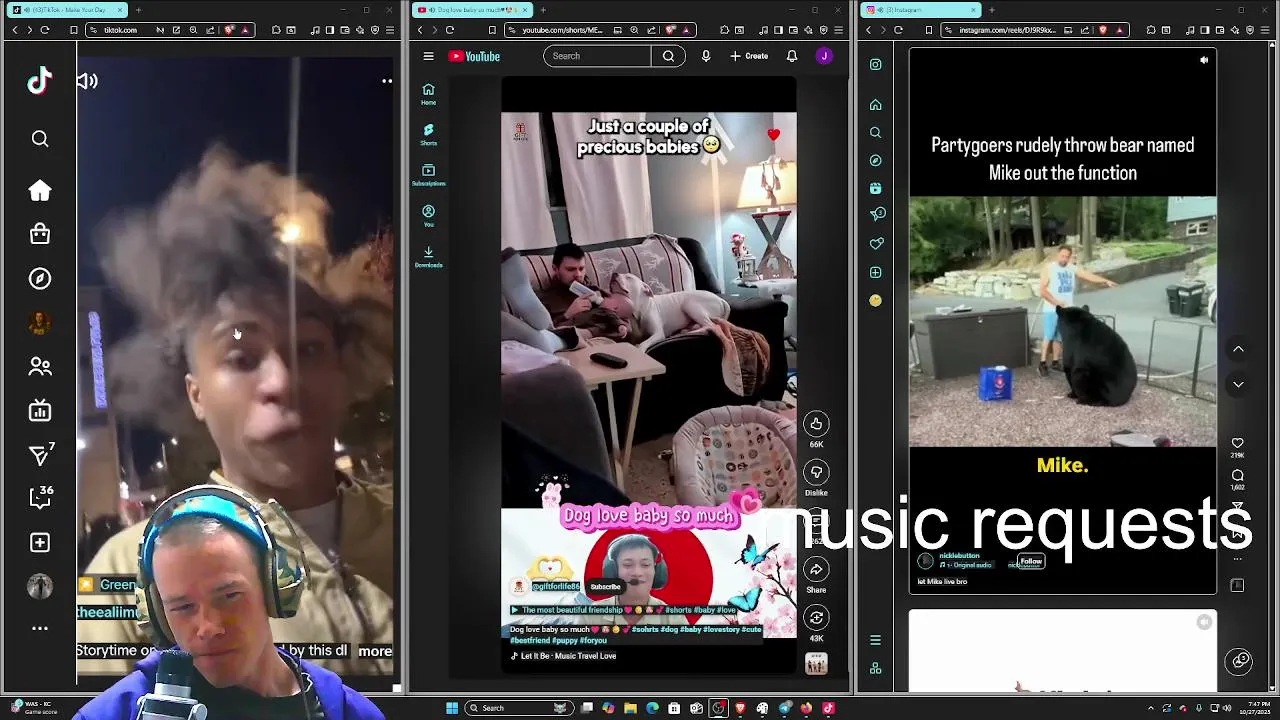Reload the TikTok browser window
The image size is (1280, 720).
(x=45, y=30)
